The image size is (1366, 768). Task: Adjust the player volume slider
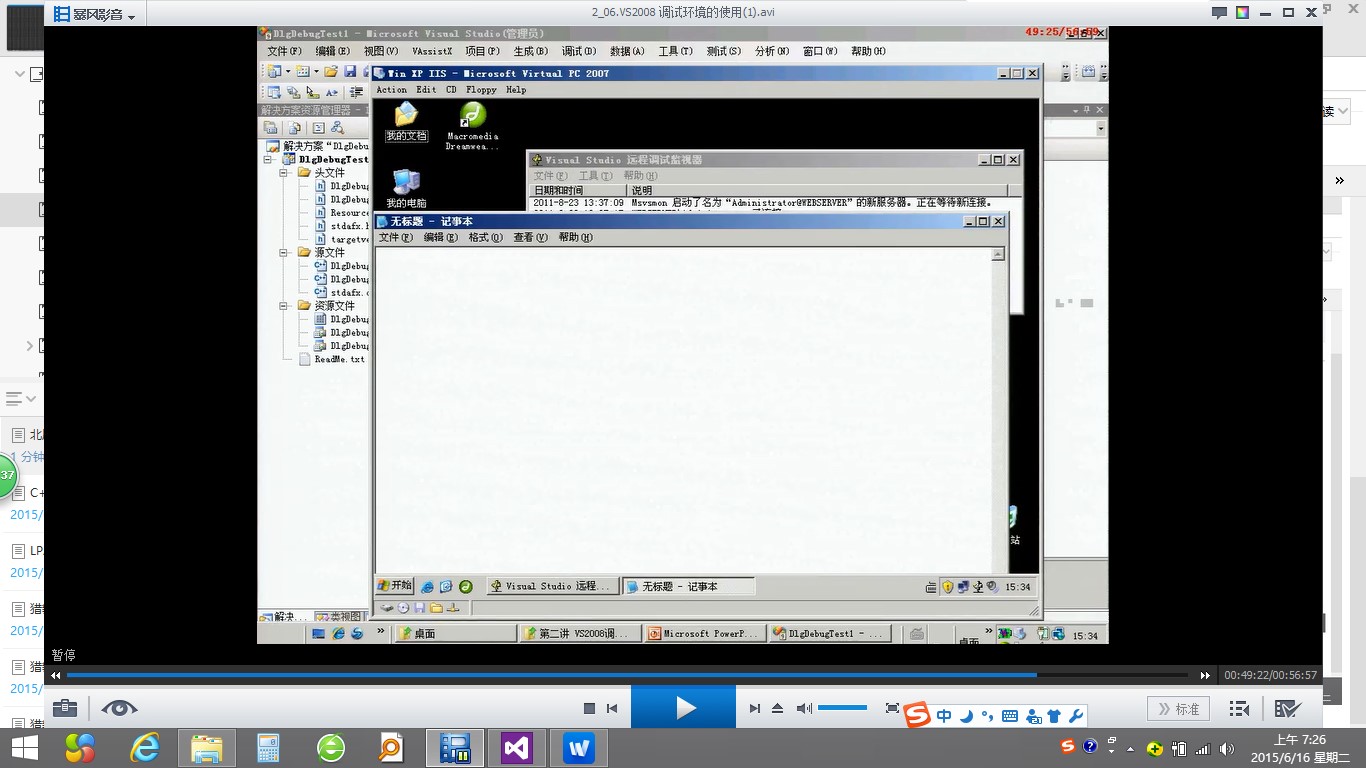pos(842,708)
